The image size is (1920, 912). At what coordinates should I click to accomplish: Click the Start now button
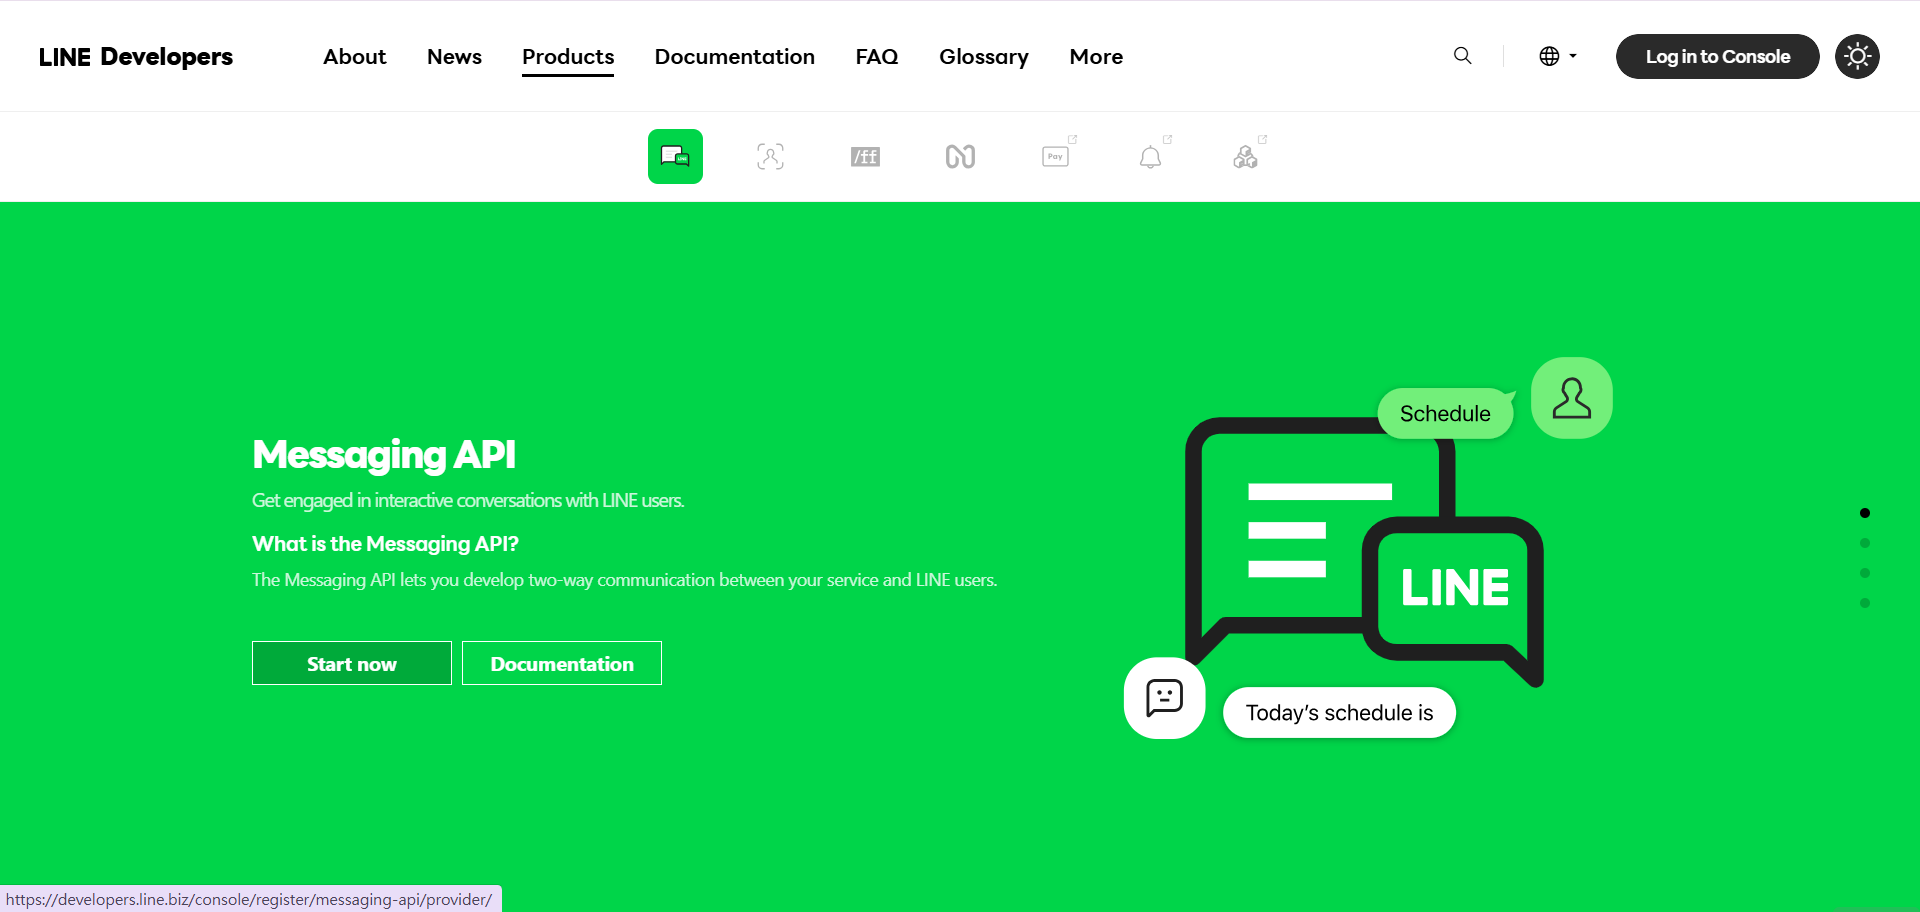[352, 663]
